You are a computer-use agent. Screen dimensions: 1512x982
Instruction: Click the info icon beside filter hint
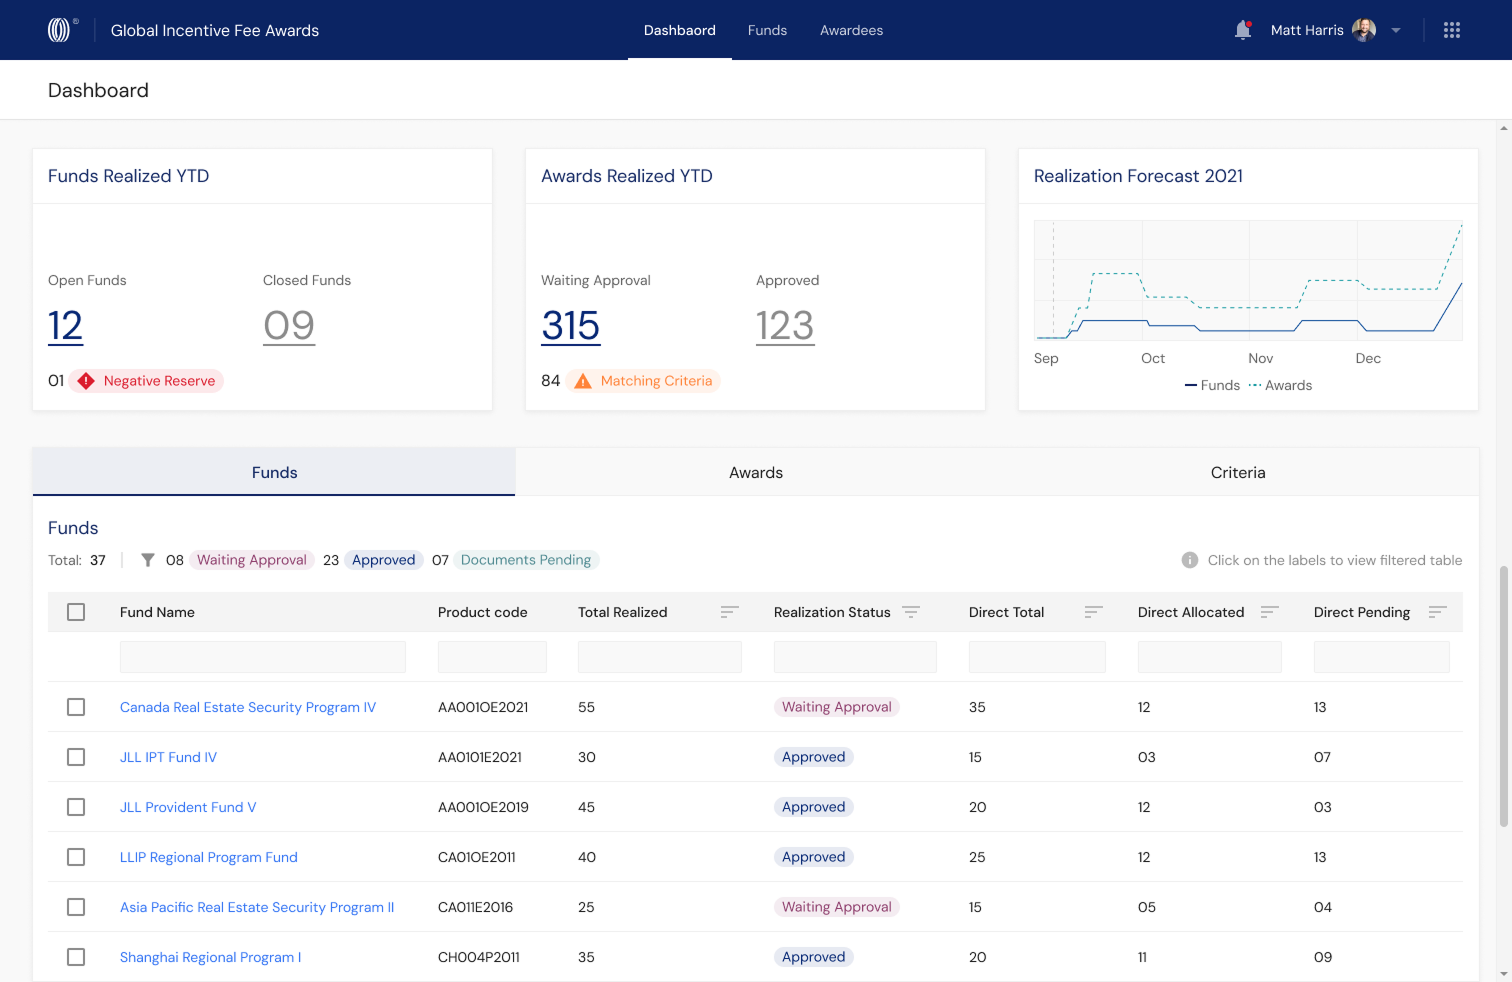[1190, 560]
